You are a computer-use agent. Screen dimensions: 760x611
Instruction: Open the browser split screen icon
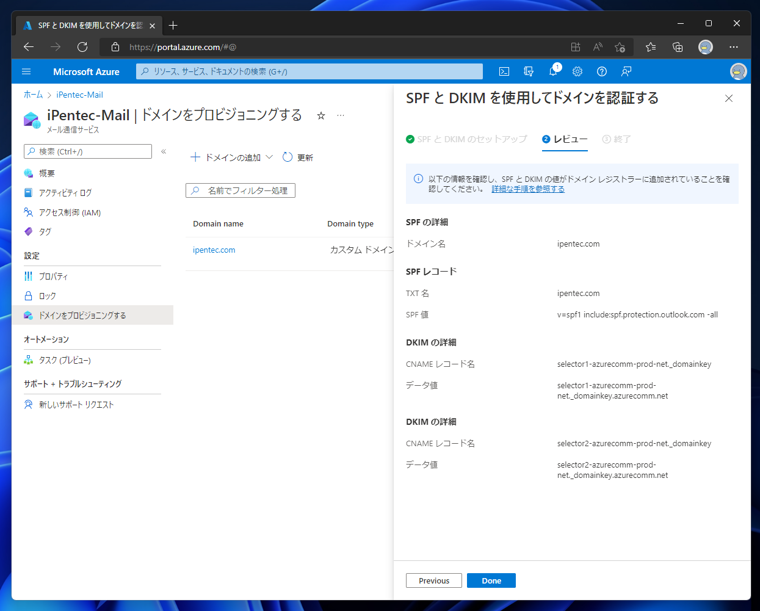(x=575, y=47)
